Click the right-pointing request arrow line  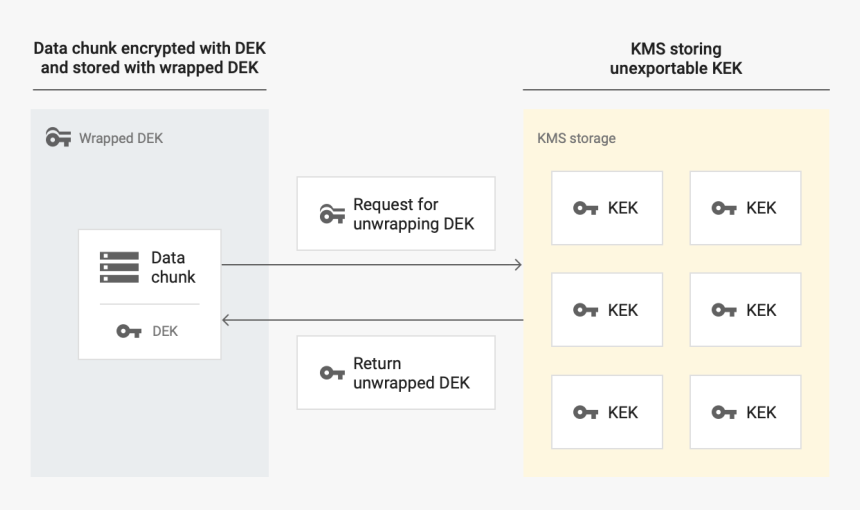[370, 265]
